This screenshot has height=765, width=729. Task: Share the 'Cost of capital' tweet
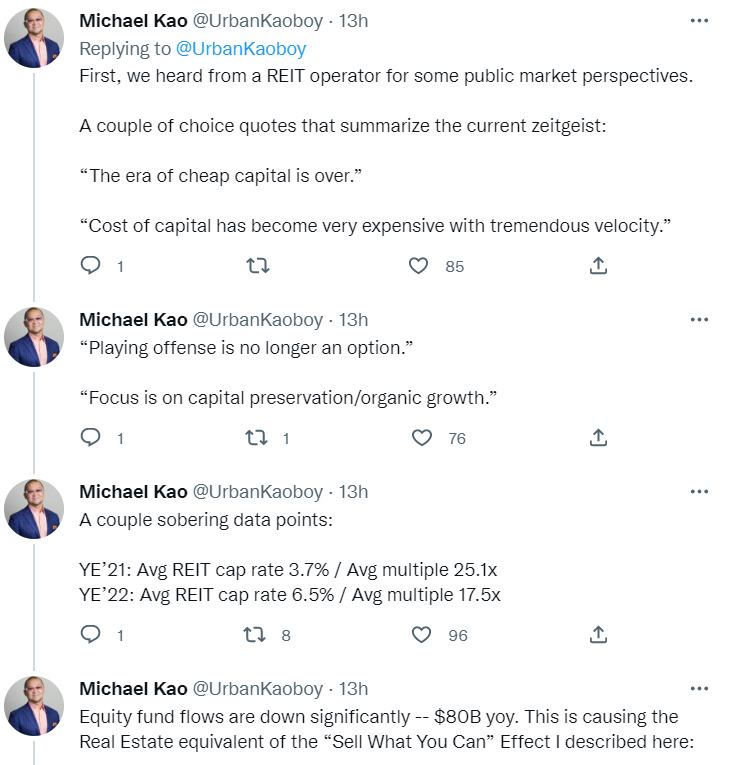point(598,266)
